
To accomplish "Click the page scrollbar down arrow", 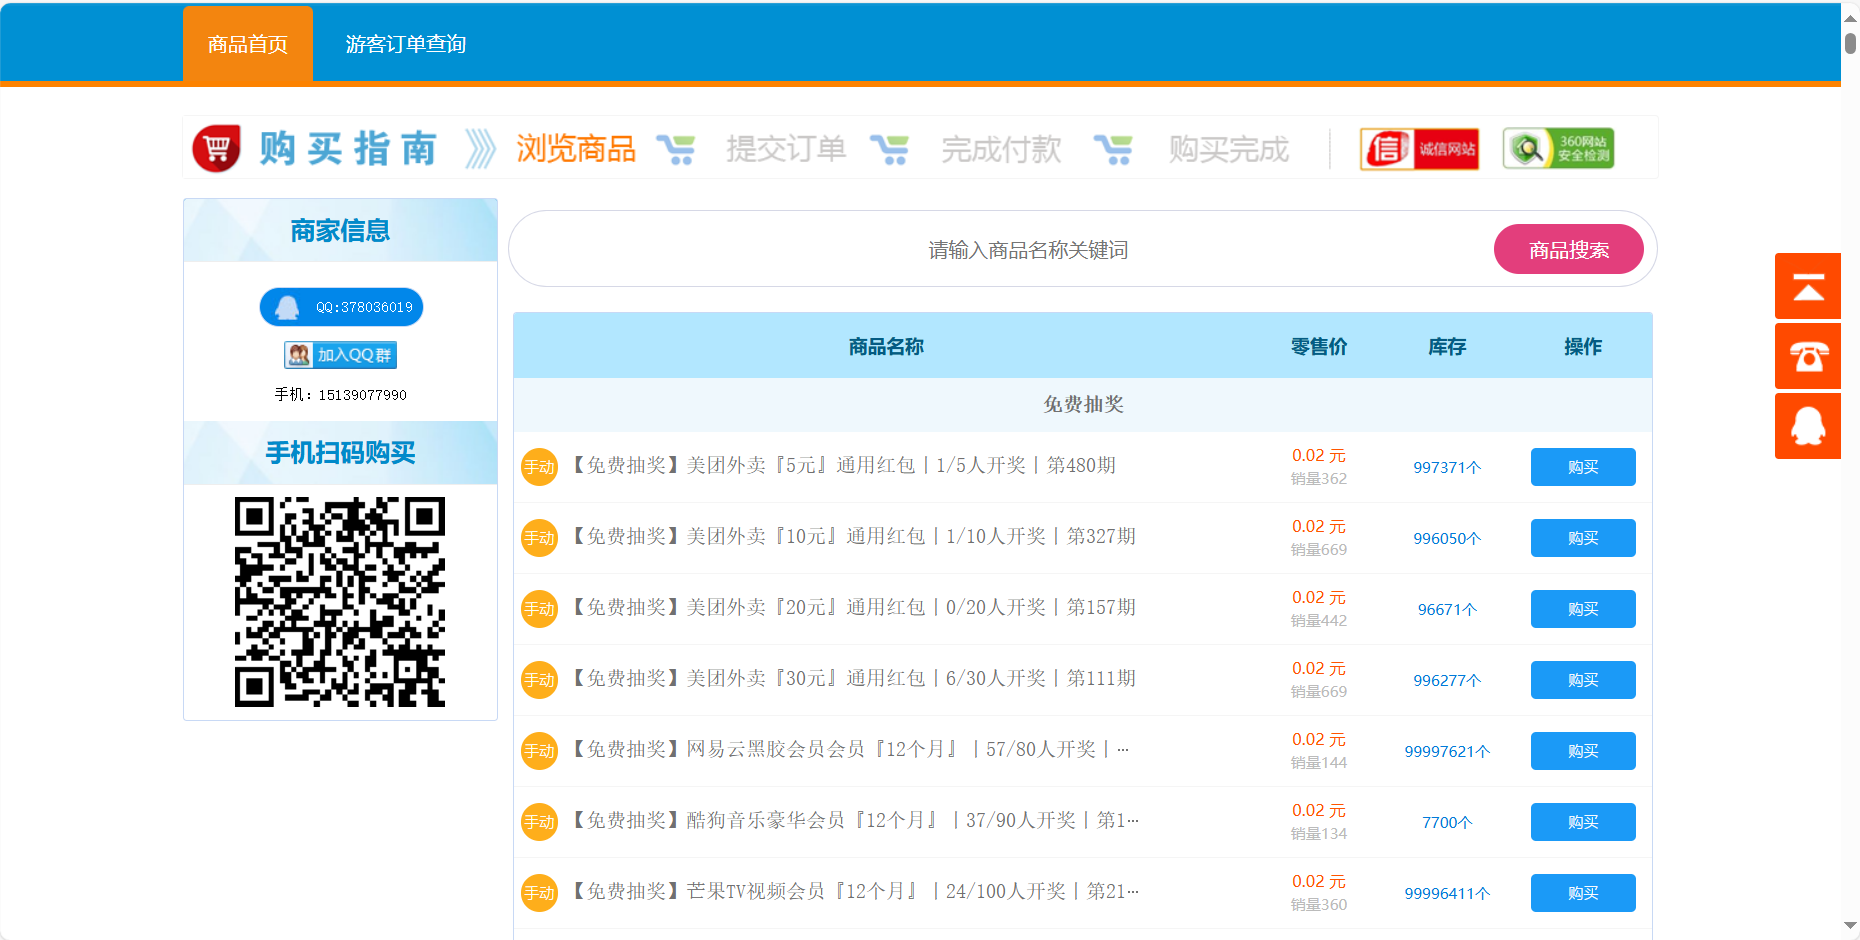I will (x=1850, y=926).
